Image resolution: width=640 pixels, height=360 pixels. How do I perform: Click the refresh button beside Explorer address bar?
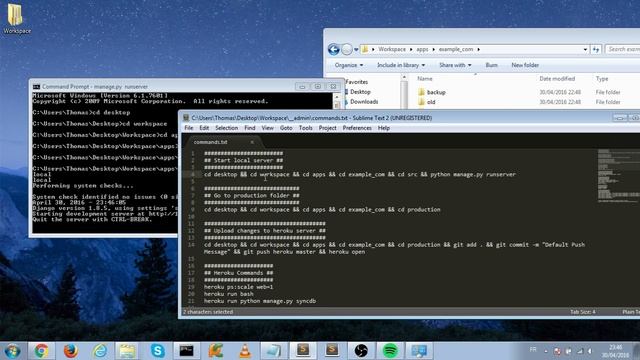coord(596,49)
